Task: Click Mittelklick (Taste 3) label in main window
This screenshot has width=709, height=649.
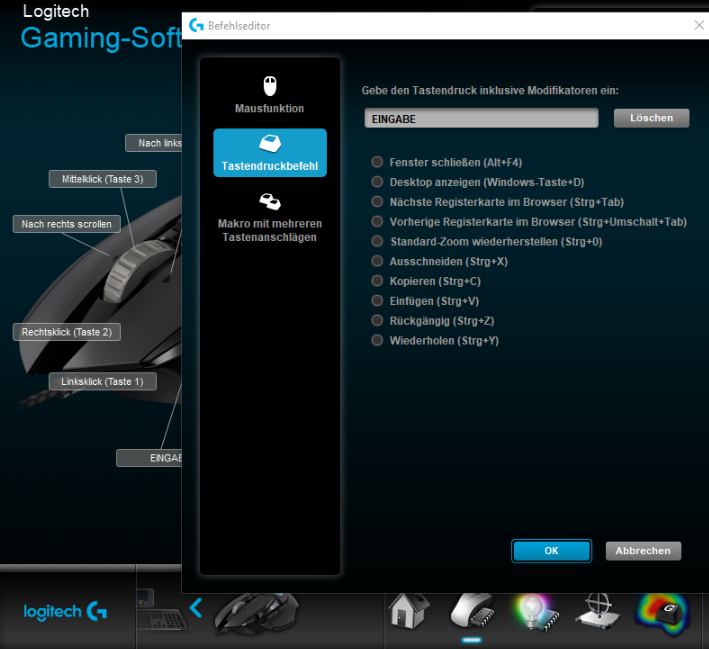Action: [103, 179]
